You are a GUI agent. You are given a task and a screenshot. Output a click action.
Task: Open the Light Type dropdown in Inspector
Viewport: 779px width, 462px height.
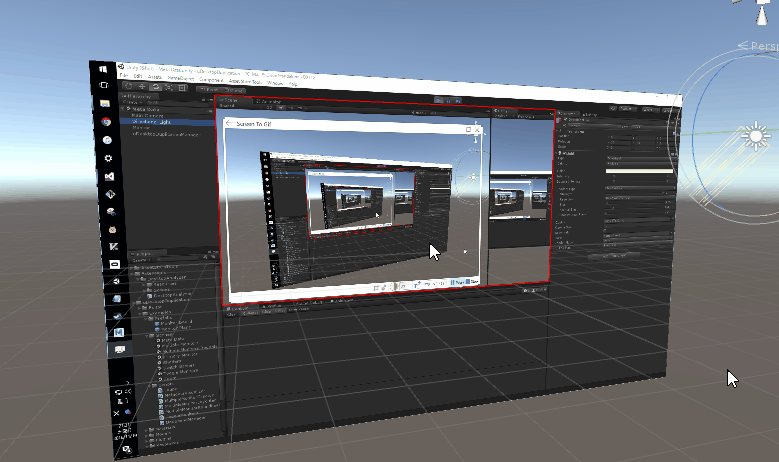[x=640, y=158]
